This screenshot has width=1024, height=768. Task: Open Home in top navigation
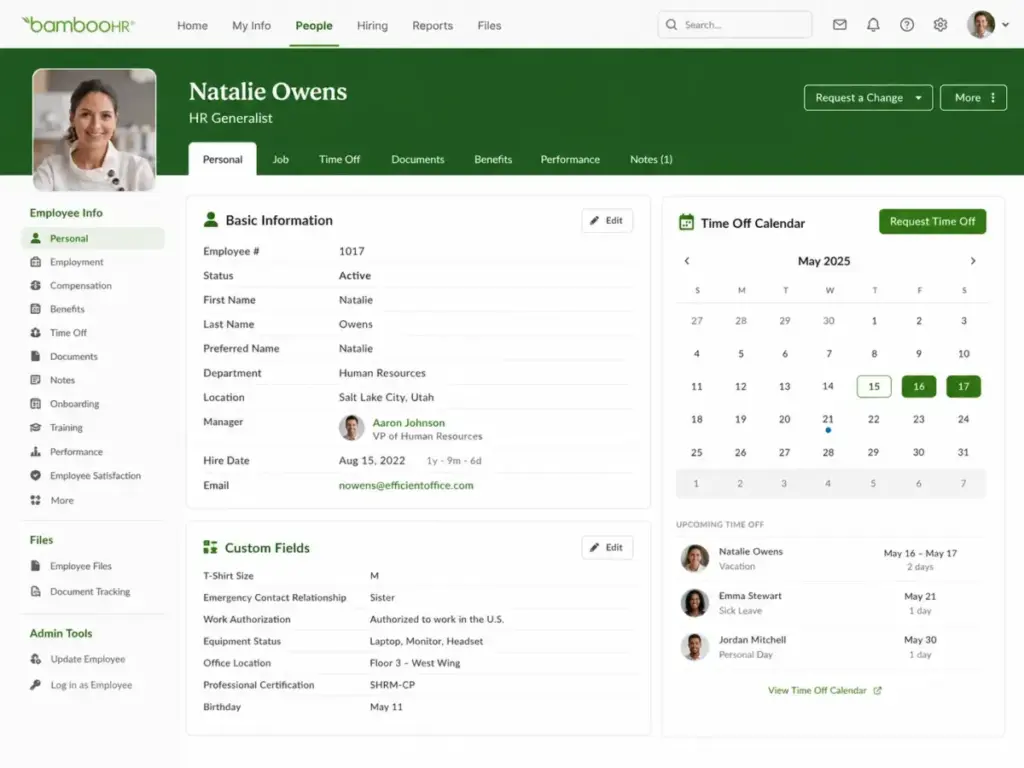coord(192,25)
